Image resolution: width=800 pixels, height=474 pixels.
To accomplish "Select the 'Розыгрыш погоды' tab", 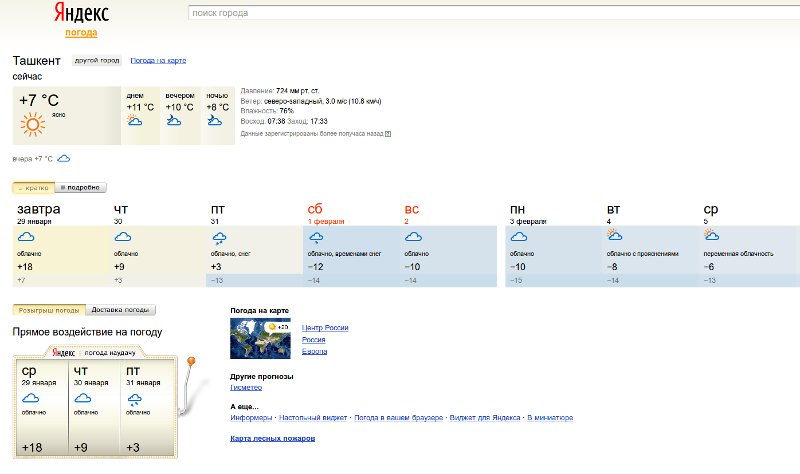I will pyautogui.click(x=49, y=310).
